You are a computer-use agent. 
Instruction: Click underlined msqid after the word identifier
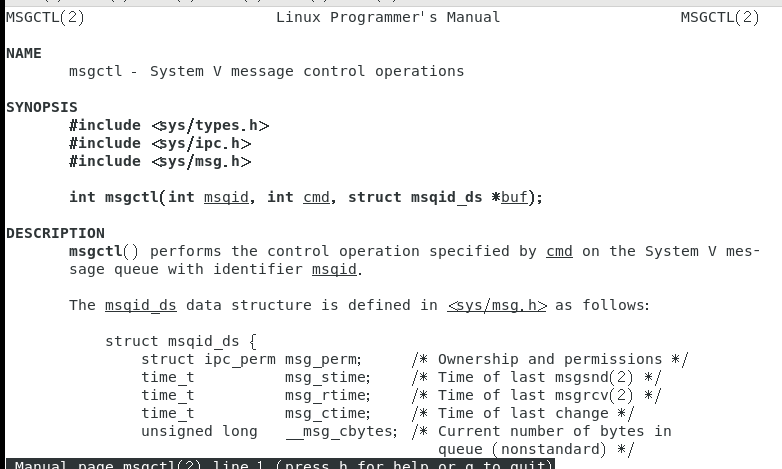click(334, 269)
